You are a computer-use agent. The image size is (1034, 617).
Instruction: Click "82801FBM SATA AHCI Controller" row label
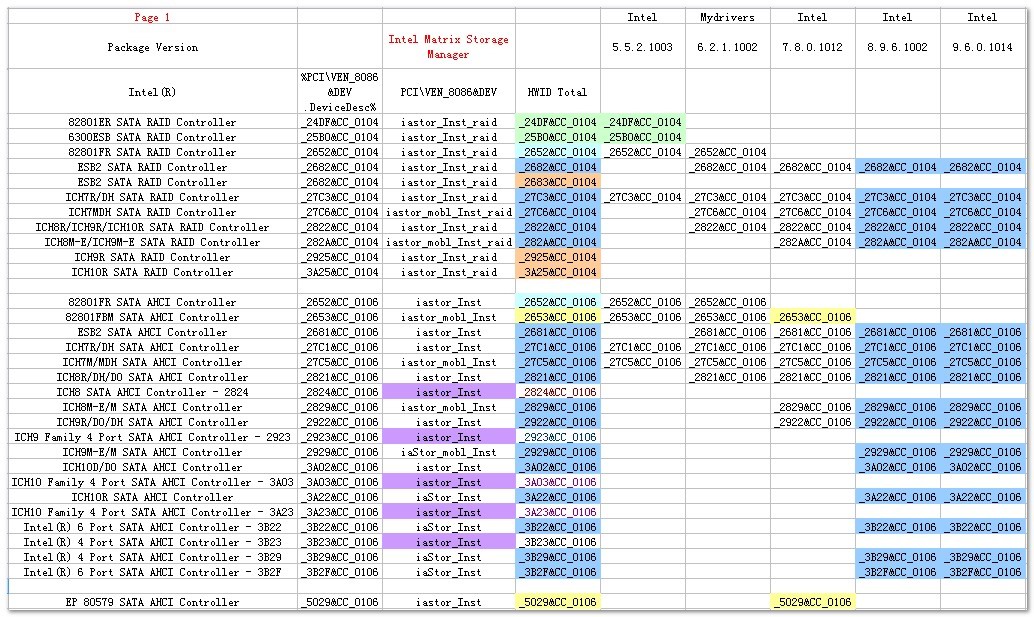(153, 317)
